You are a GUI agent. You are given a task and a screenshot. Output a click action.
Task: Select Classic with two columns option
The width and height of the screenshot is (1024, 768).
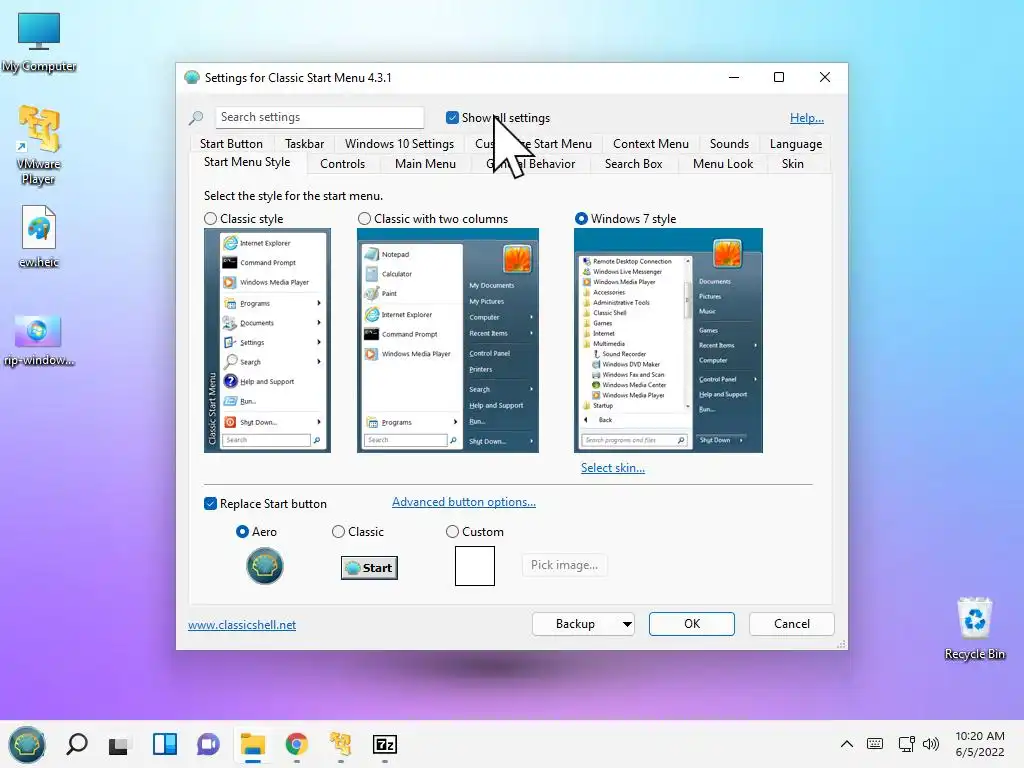[364, 218]
